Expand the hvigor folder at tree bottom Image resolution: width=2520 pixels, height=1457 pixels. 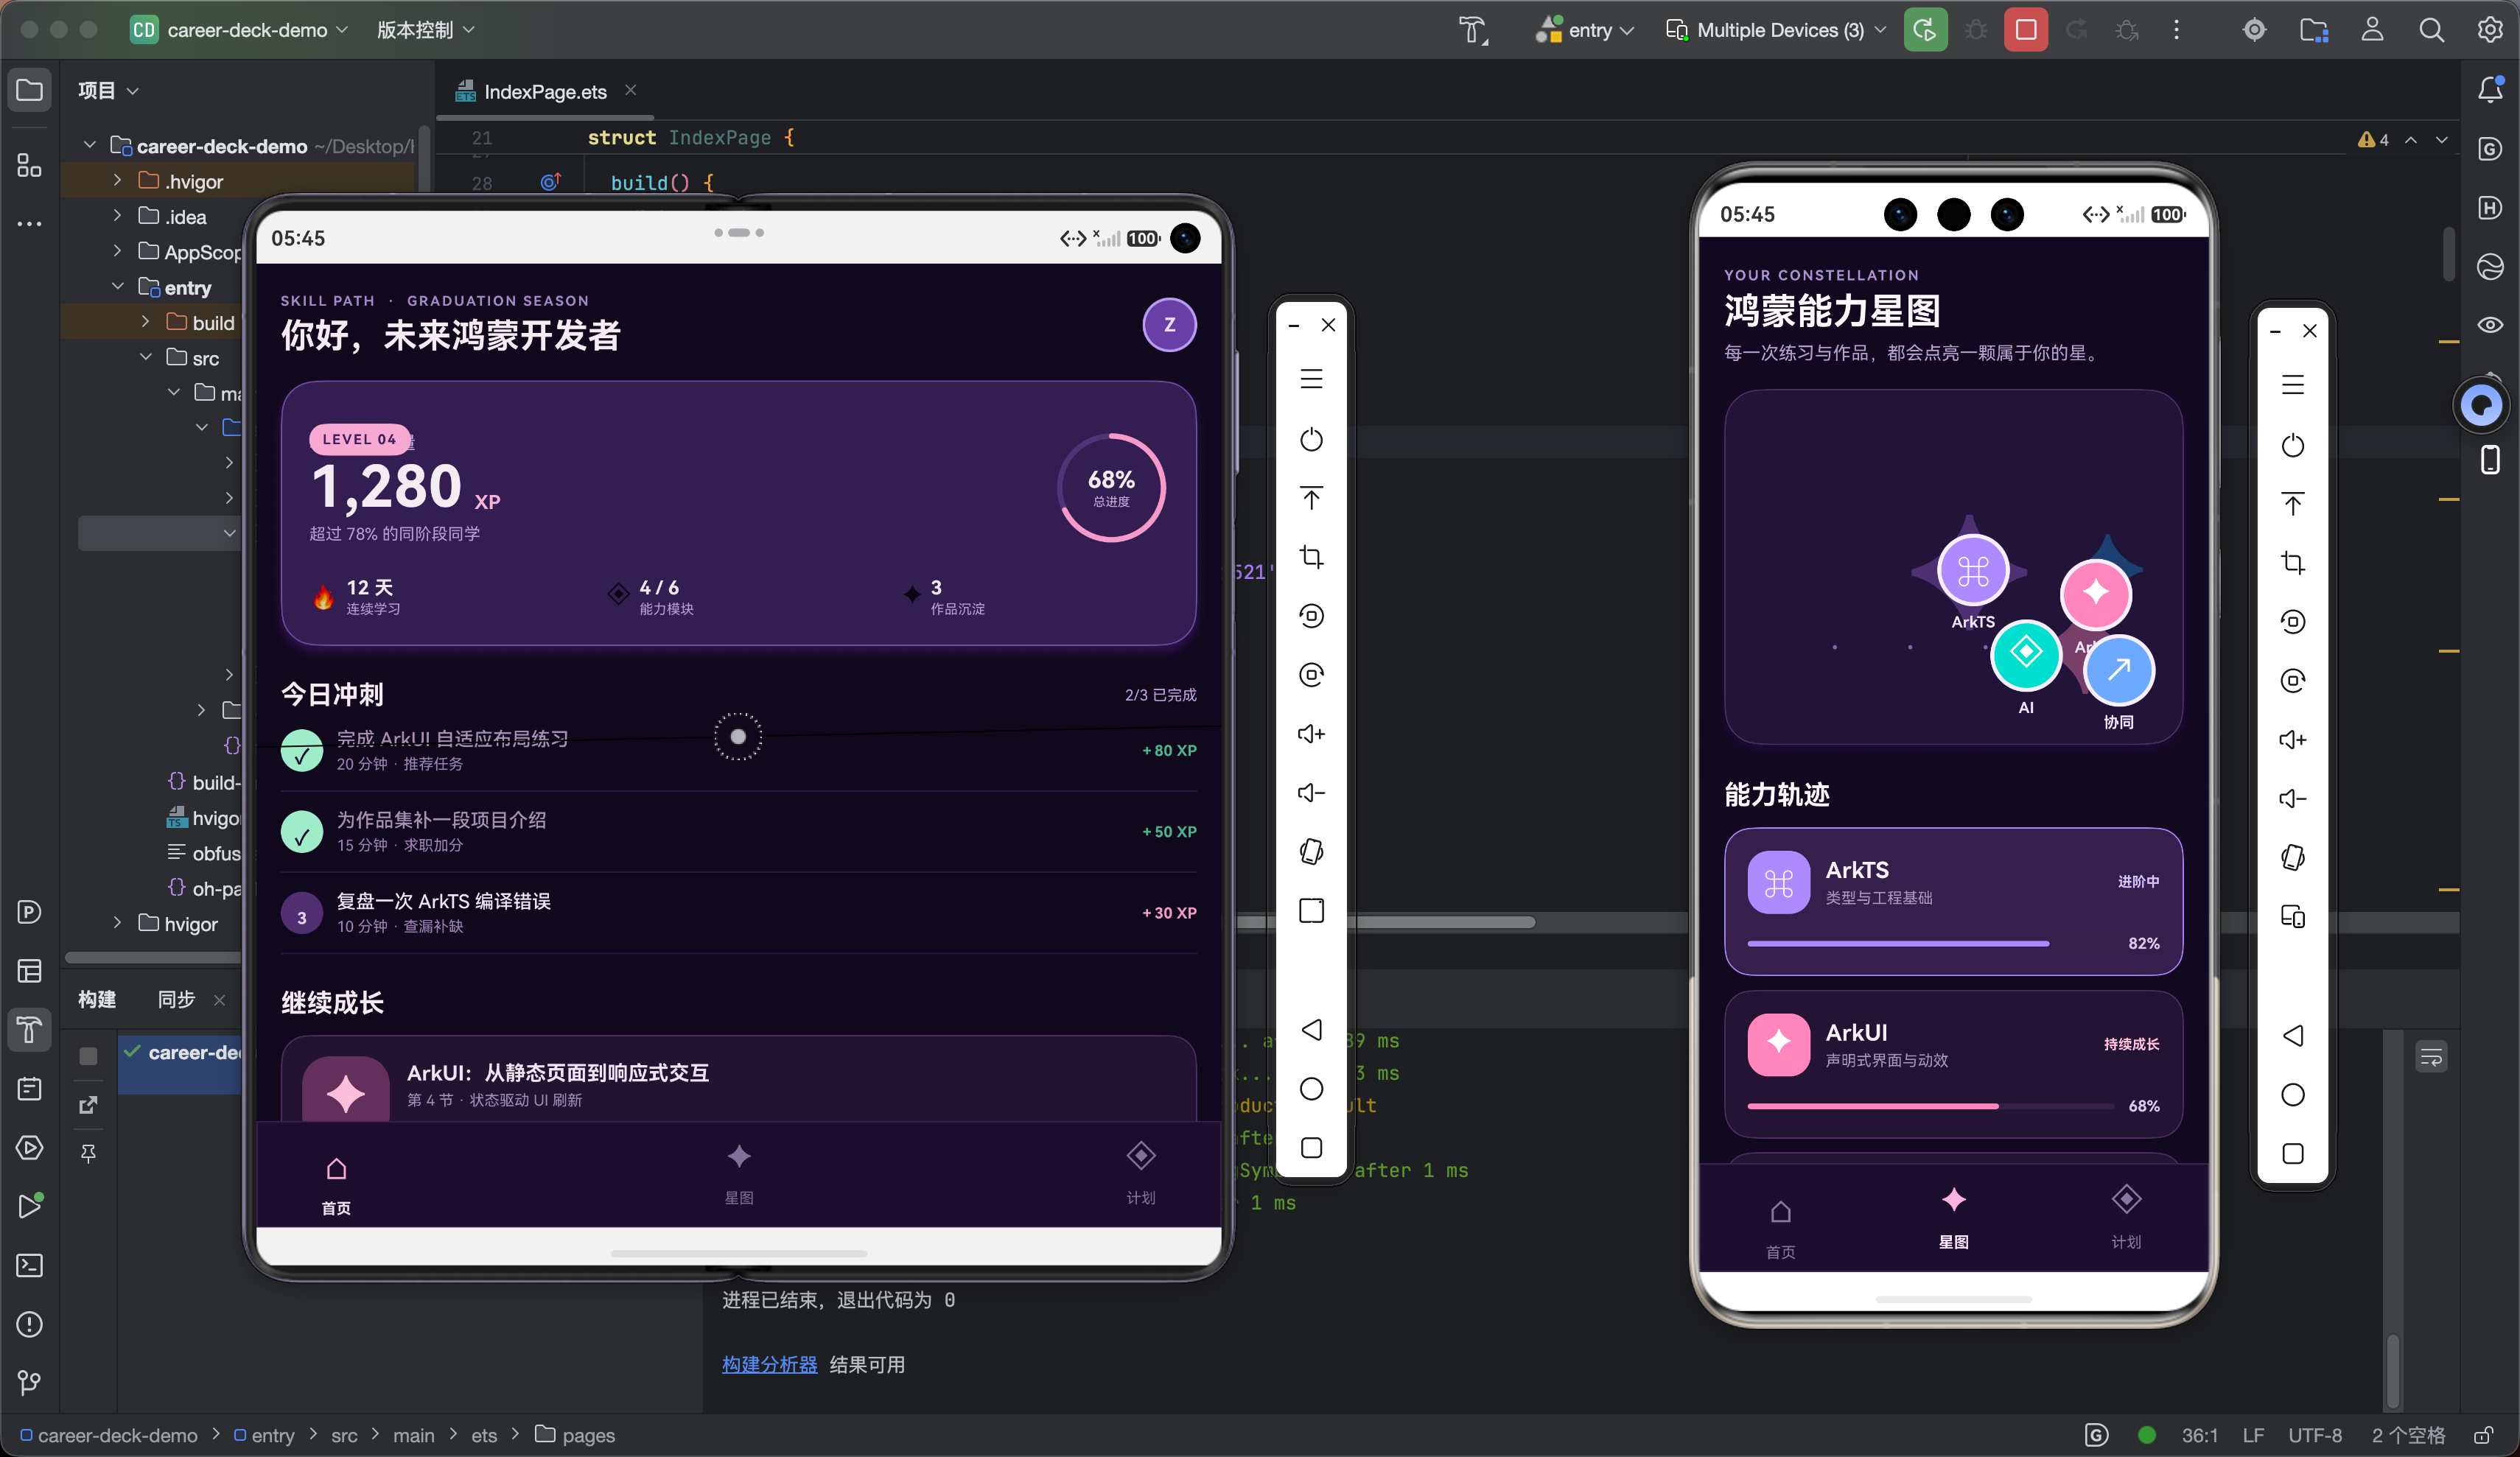pos(117,922)
